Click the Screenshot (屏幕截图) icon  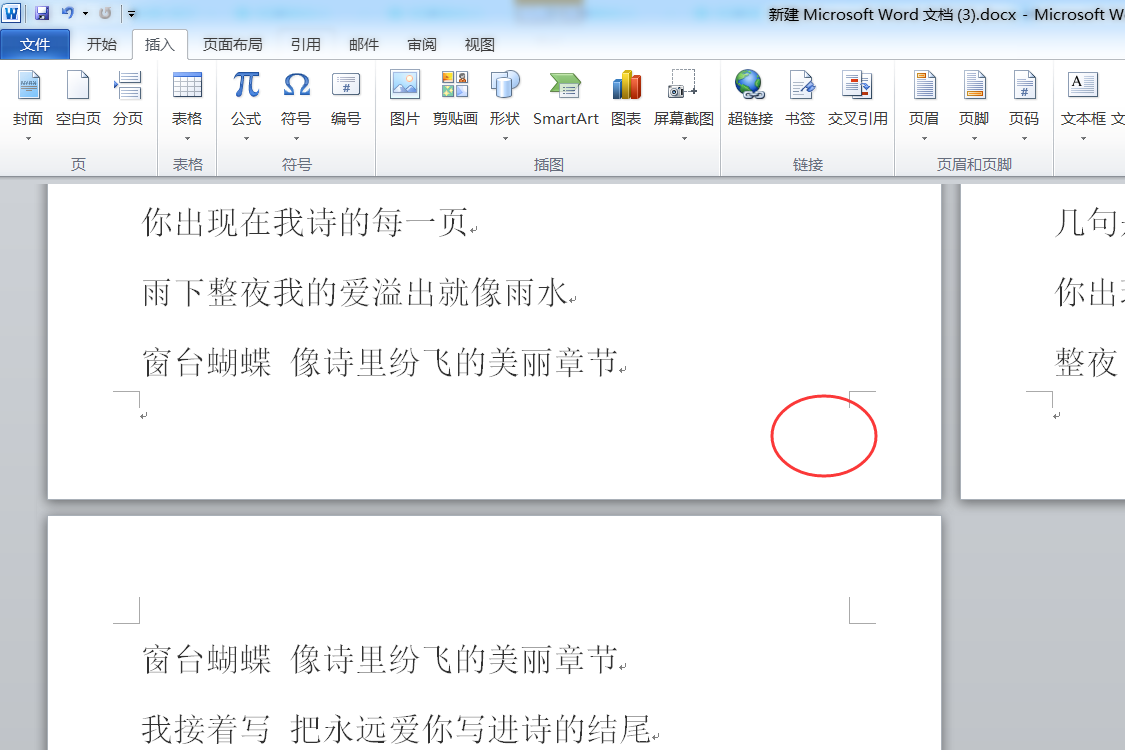click(x=683, y=84)
